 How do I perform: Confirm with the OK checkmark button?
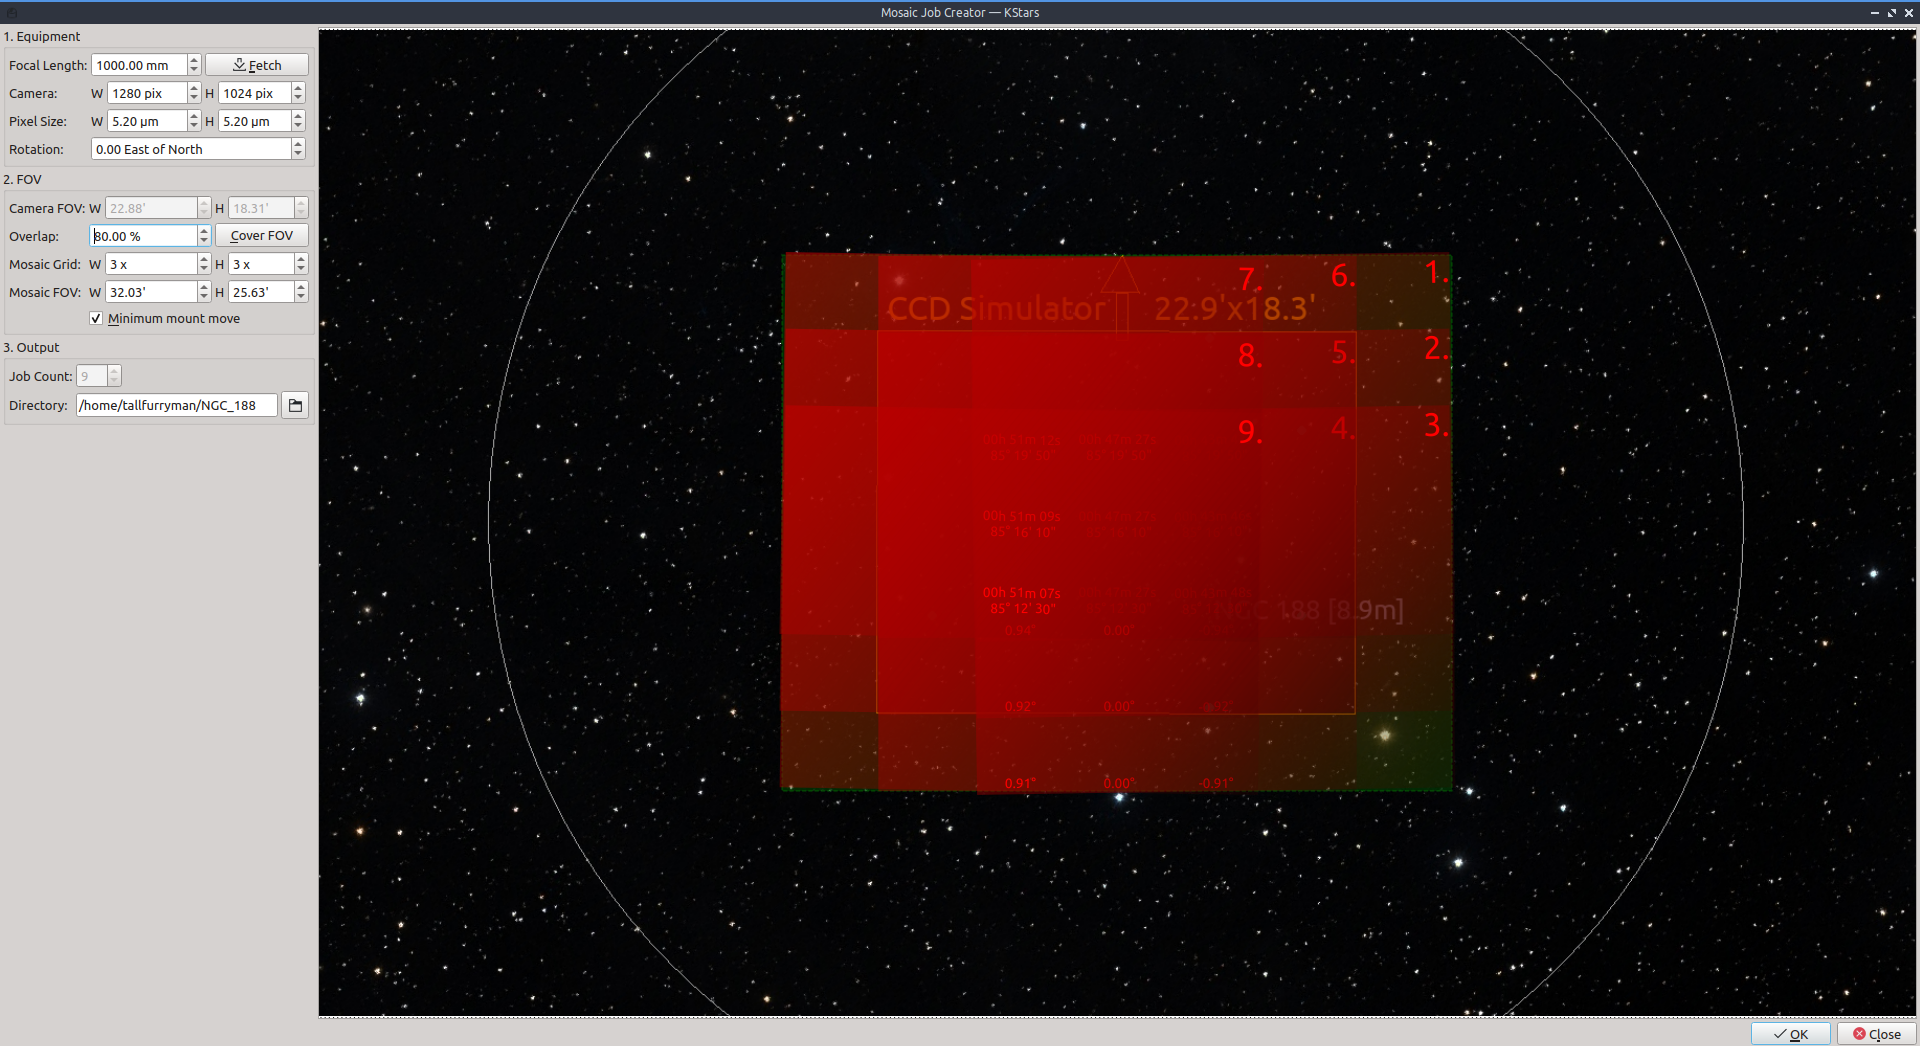click(1790, 1034)
